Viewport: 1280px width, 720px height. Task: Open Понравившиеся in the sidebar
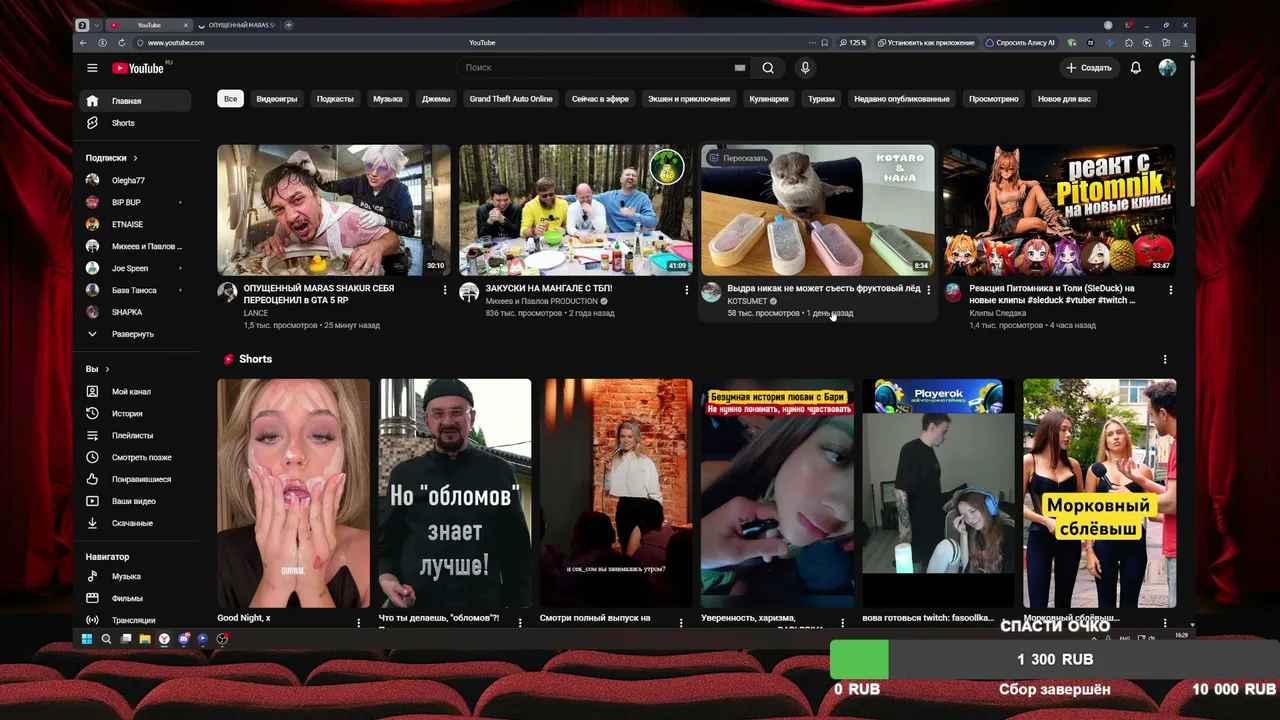coord(135,479)
